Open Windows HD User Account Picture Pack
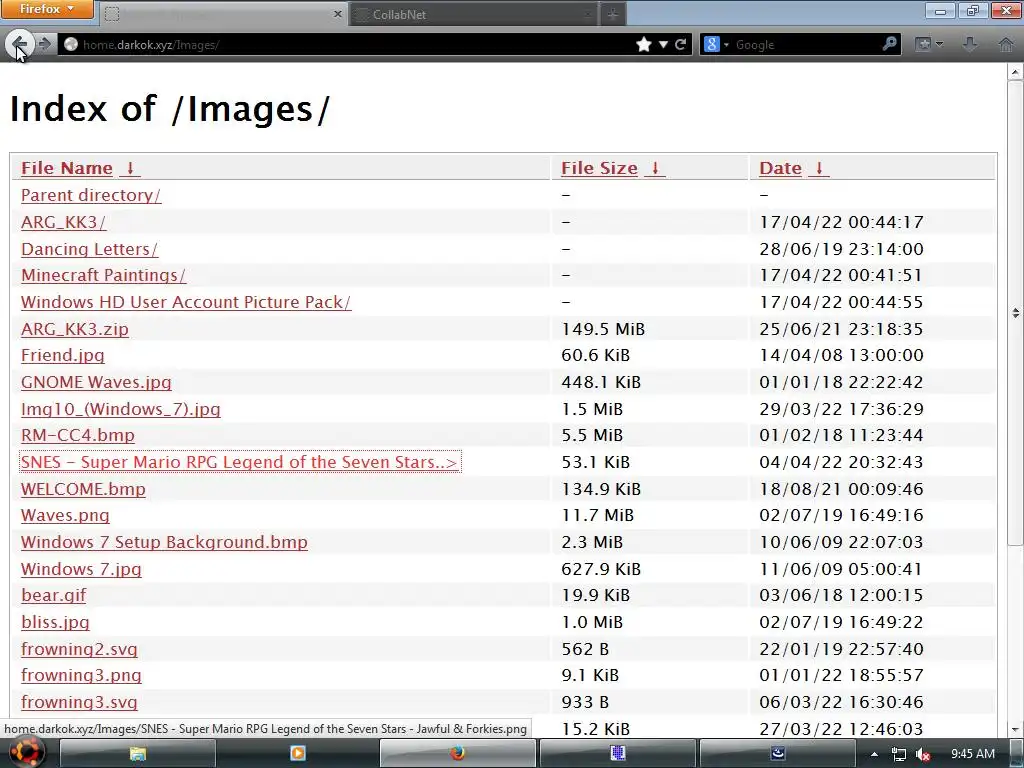Screen dimensions: 1024x768 pos(186,302)
